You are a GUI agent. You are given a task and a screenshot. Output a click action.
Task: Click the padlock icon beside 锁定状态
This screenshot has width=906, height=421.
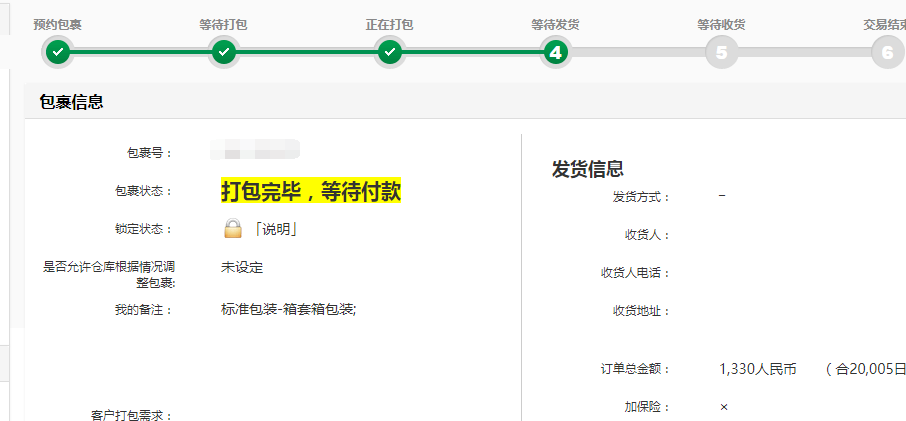[x=233, y=229]
